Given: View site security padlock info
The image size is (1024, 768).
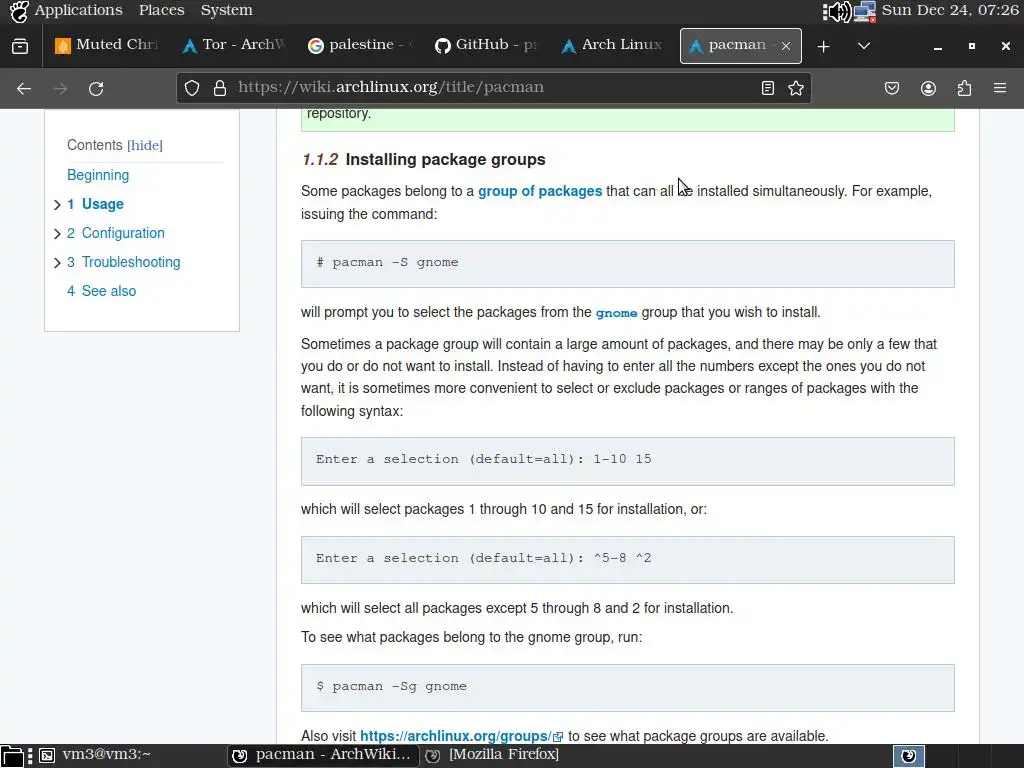Looking at the screenshot, I should 220,88.
